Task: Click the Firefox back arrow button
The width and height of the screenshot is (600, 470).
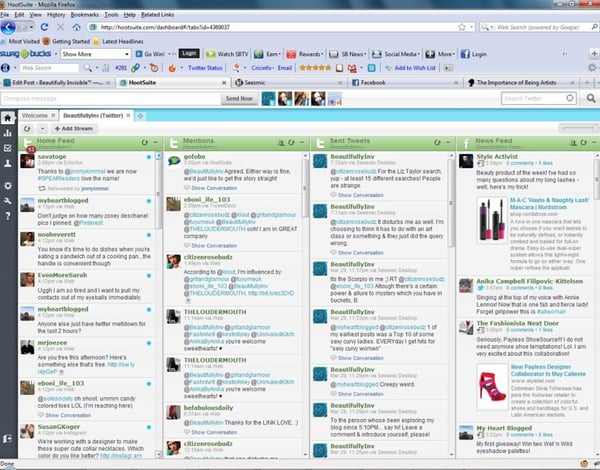Action: coord(8,27)
